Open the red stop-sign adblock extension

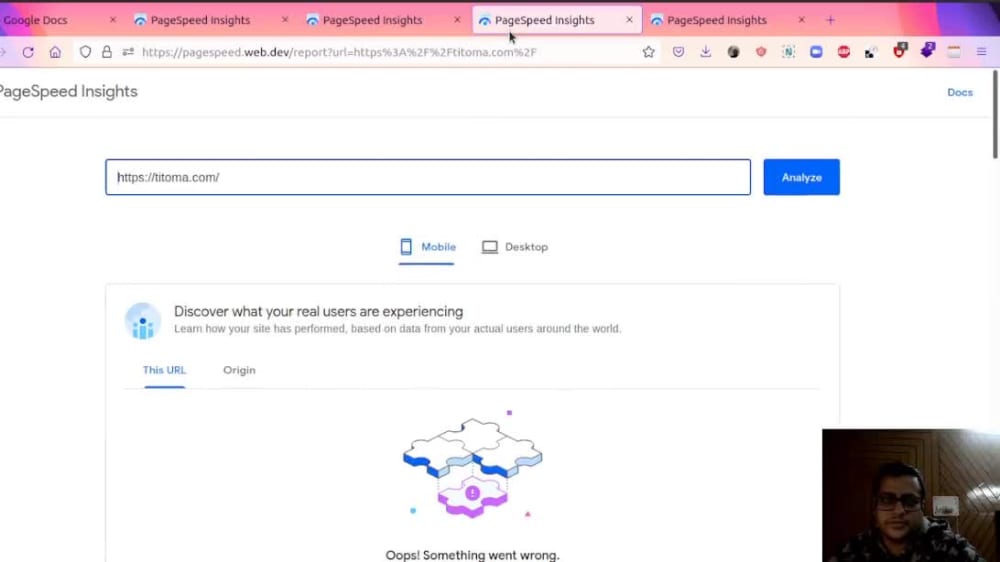point(844,52)
